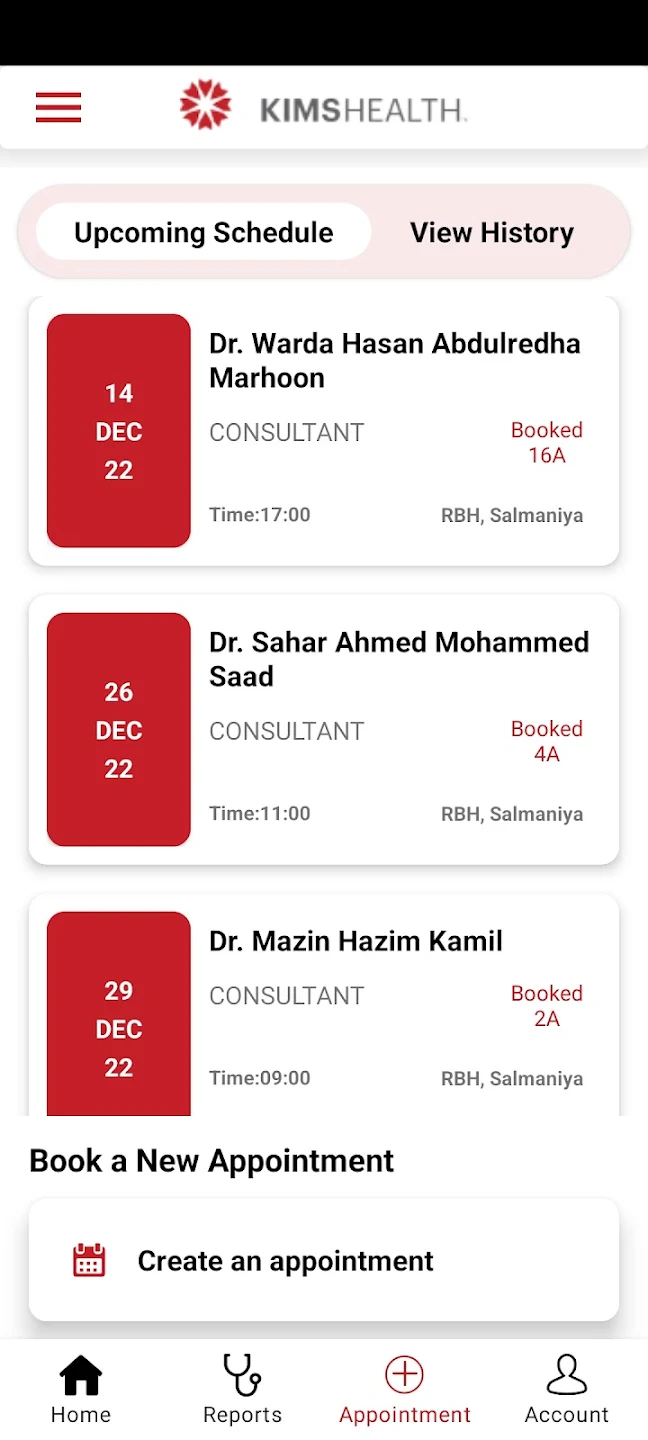Tap the 29 DEC 22 date tile
Viewport: 648px width, 1440px height.
point(119,1014)
